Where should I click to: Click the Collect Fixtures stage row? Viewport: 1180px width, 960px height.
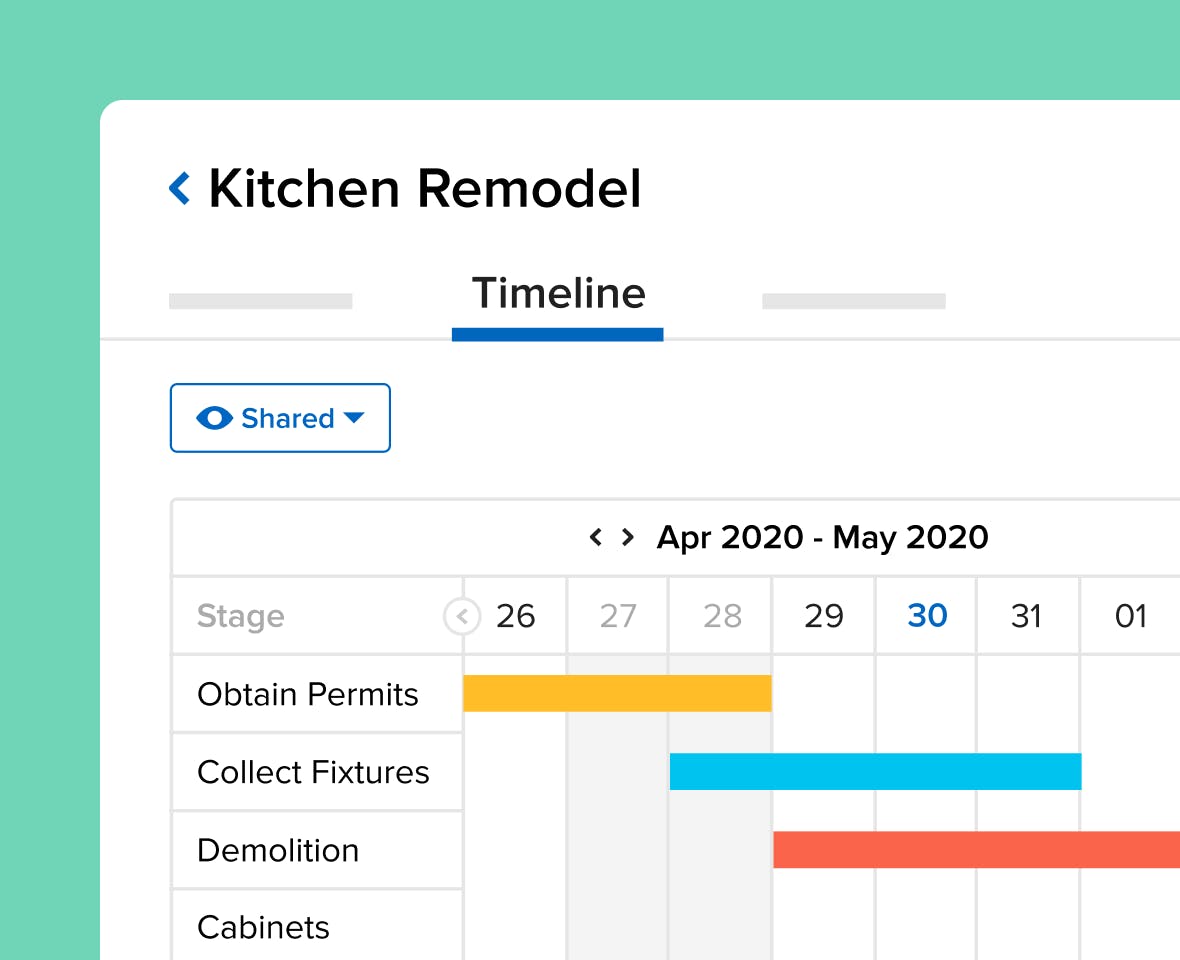(317, 772)
